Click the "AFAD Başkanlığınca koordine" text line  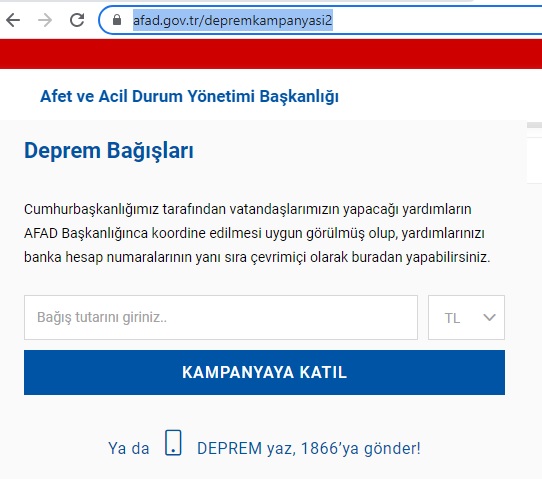pyautogui.click(x=254, y=234)
